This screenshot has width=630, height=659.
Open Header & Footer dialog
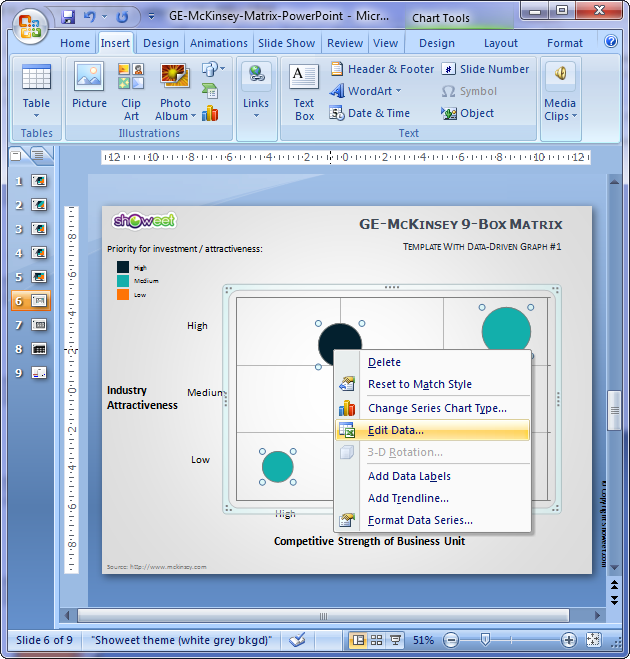coord(382,69)
